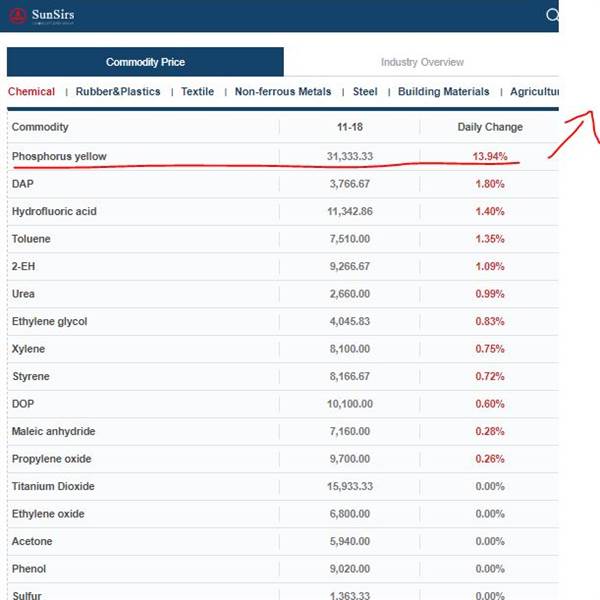The width and height of the screenshot is (600, 600).
Task: Open the Agriculture category link
Action: click(534, 91)
